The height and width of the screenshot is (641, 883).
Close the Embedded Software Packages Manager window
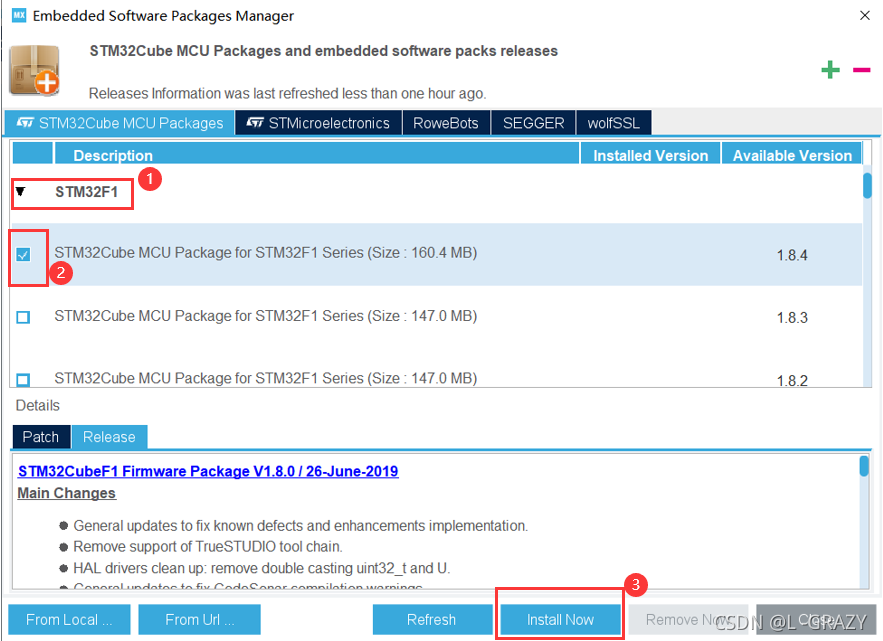point(865,16)
